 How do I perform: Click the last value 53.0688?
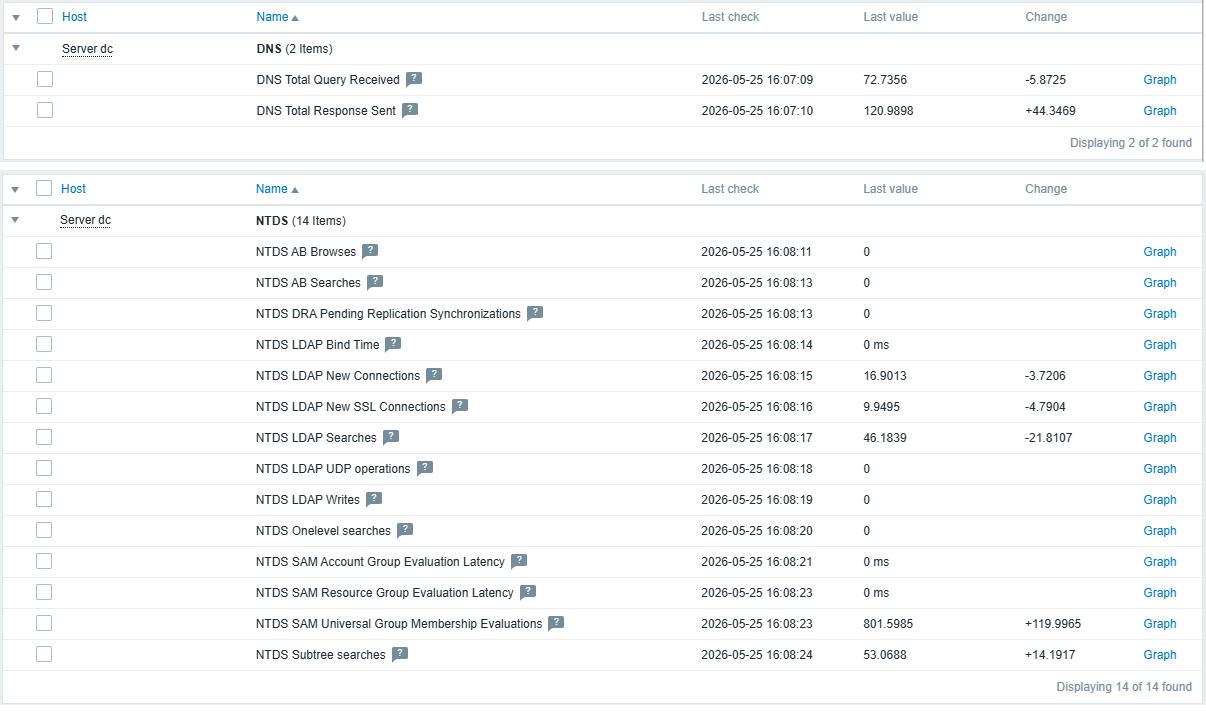[885, 655]
